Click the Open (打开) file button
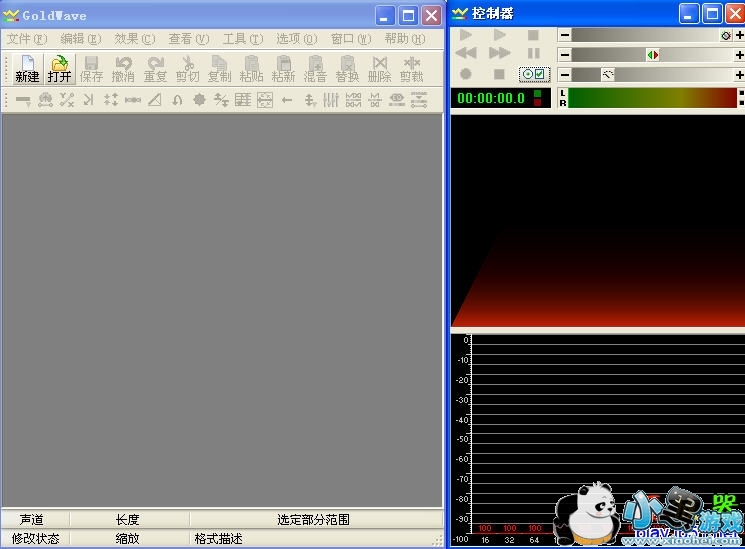Screen dimensions: 745x549 (x=60, y=69)
